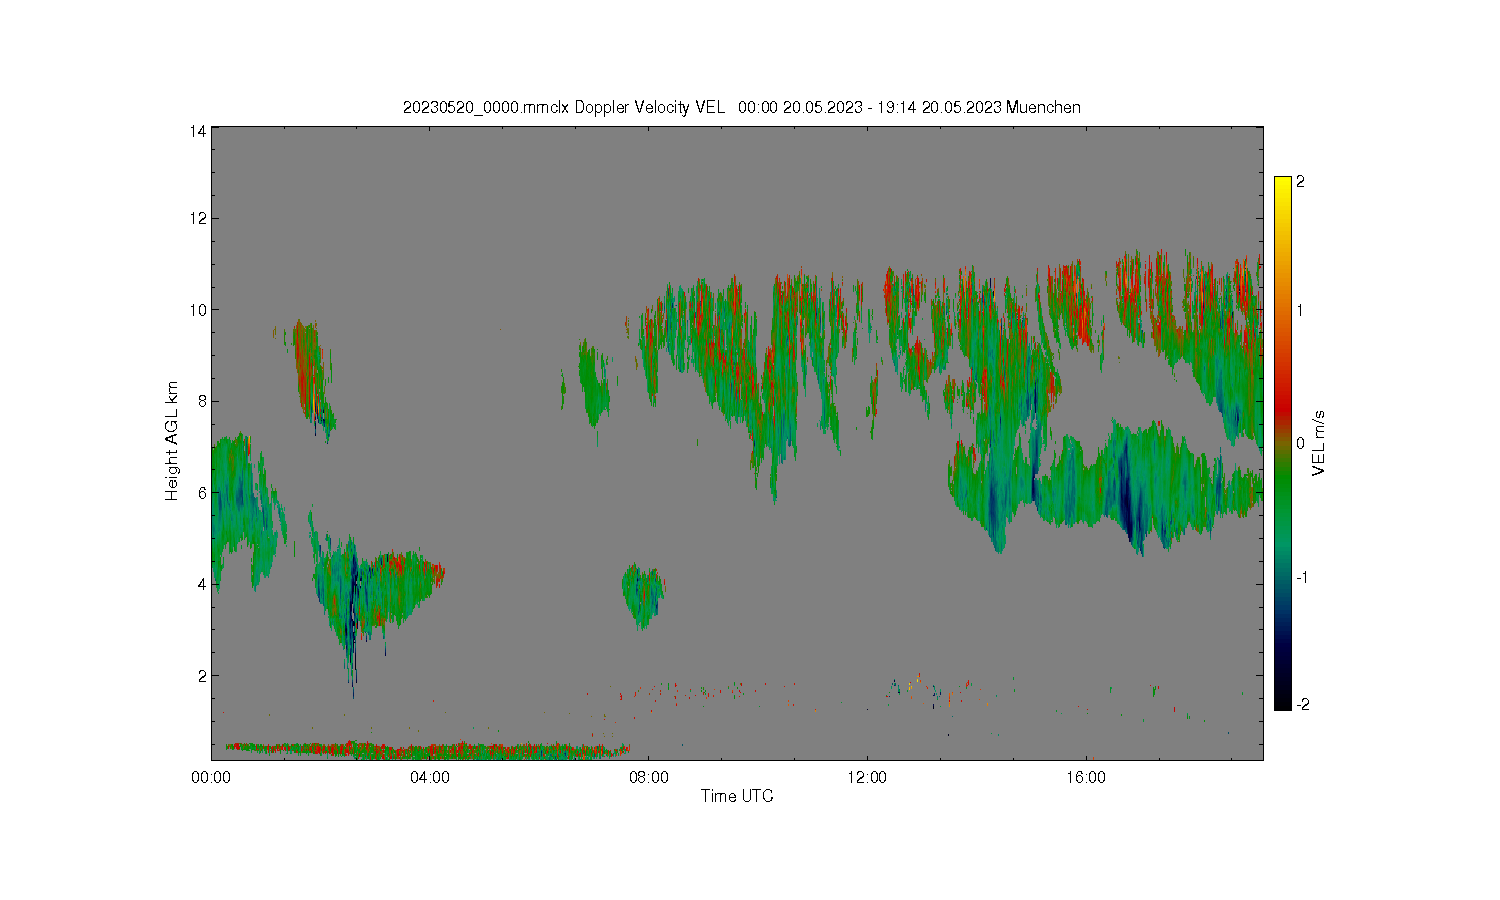The width and height of the screenshot is (1500, 900).
Task: Click the low-level echo band near ground before 08:00
Action: [x=427, y=749]
